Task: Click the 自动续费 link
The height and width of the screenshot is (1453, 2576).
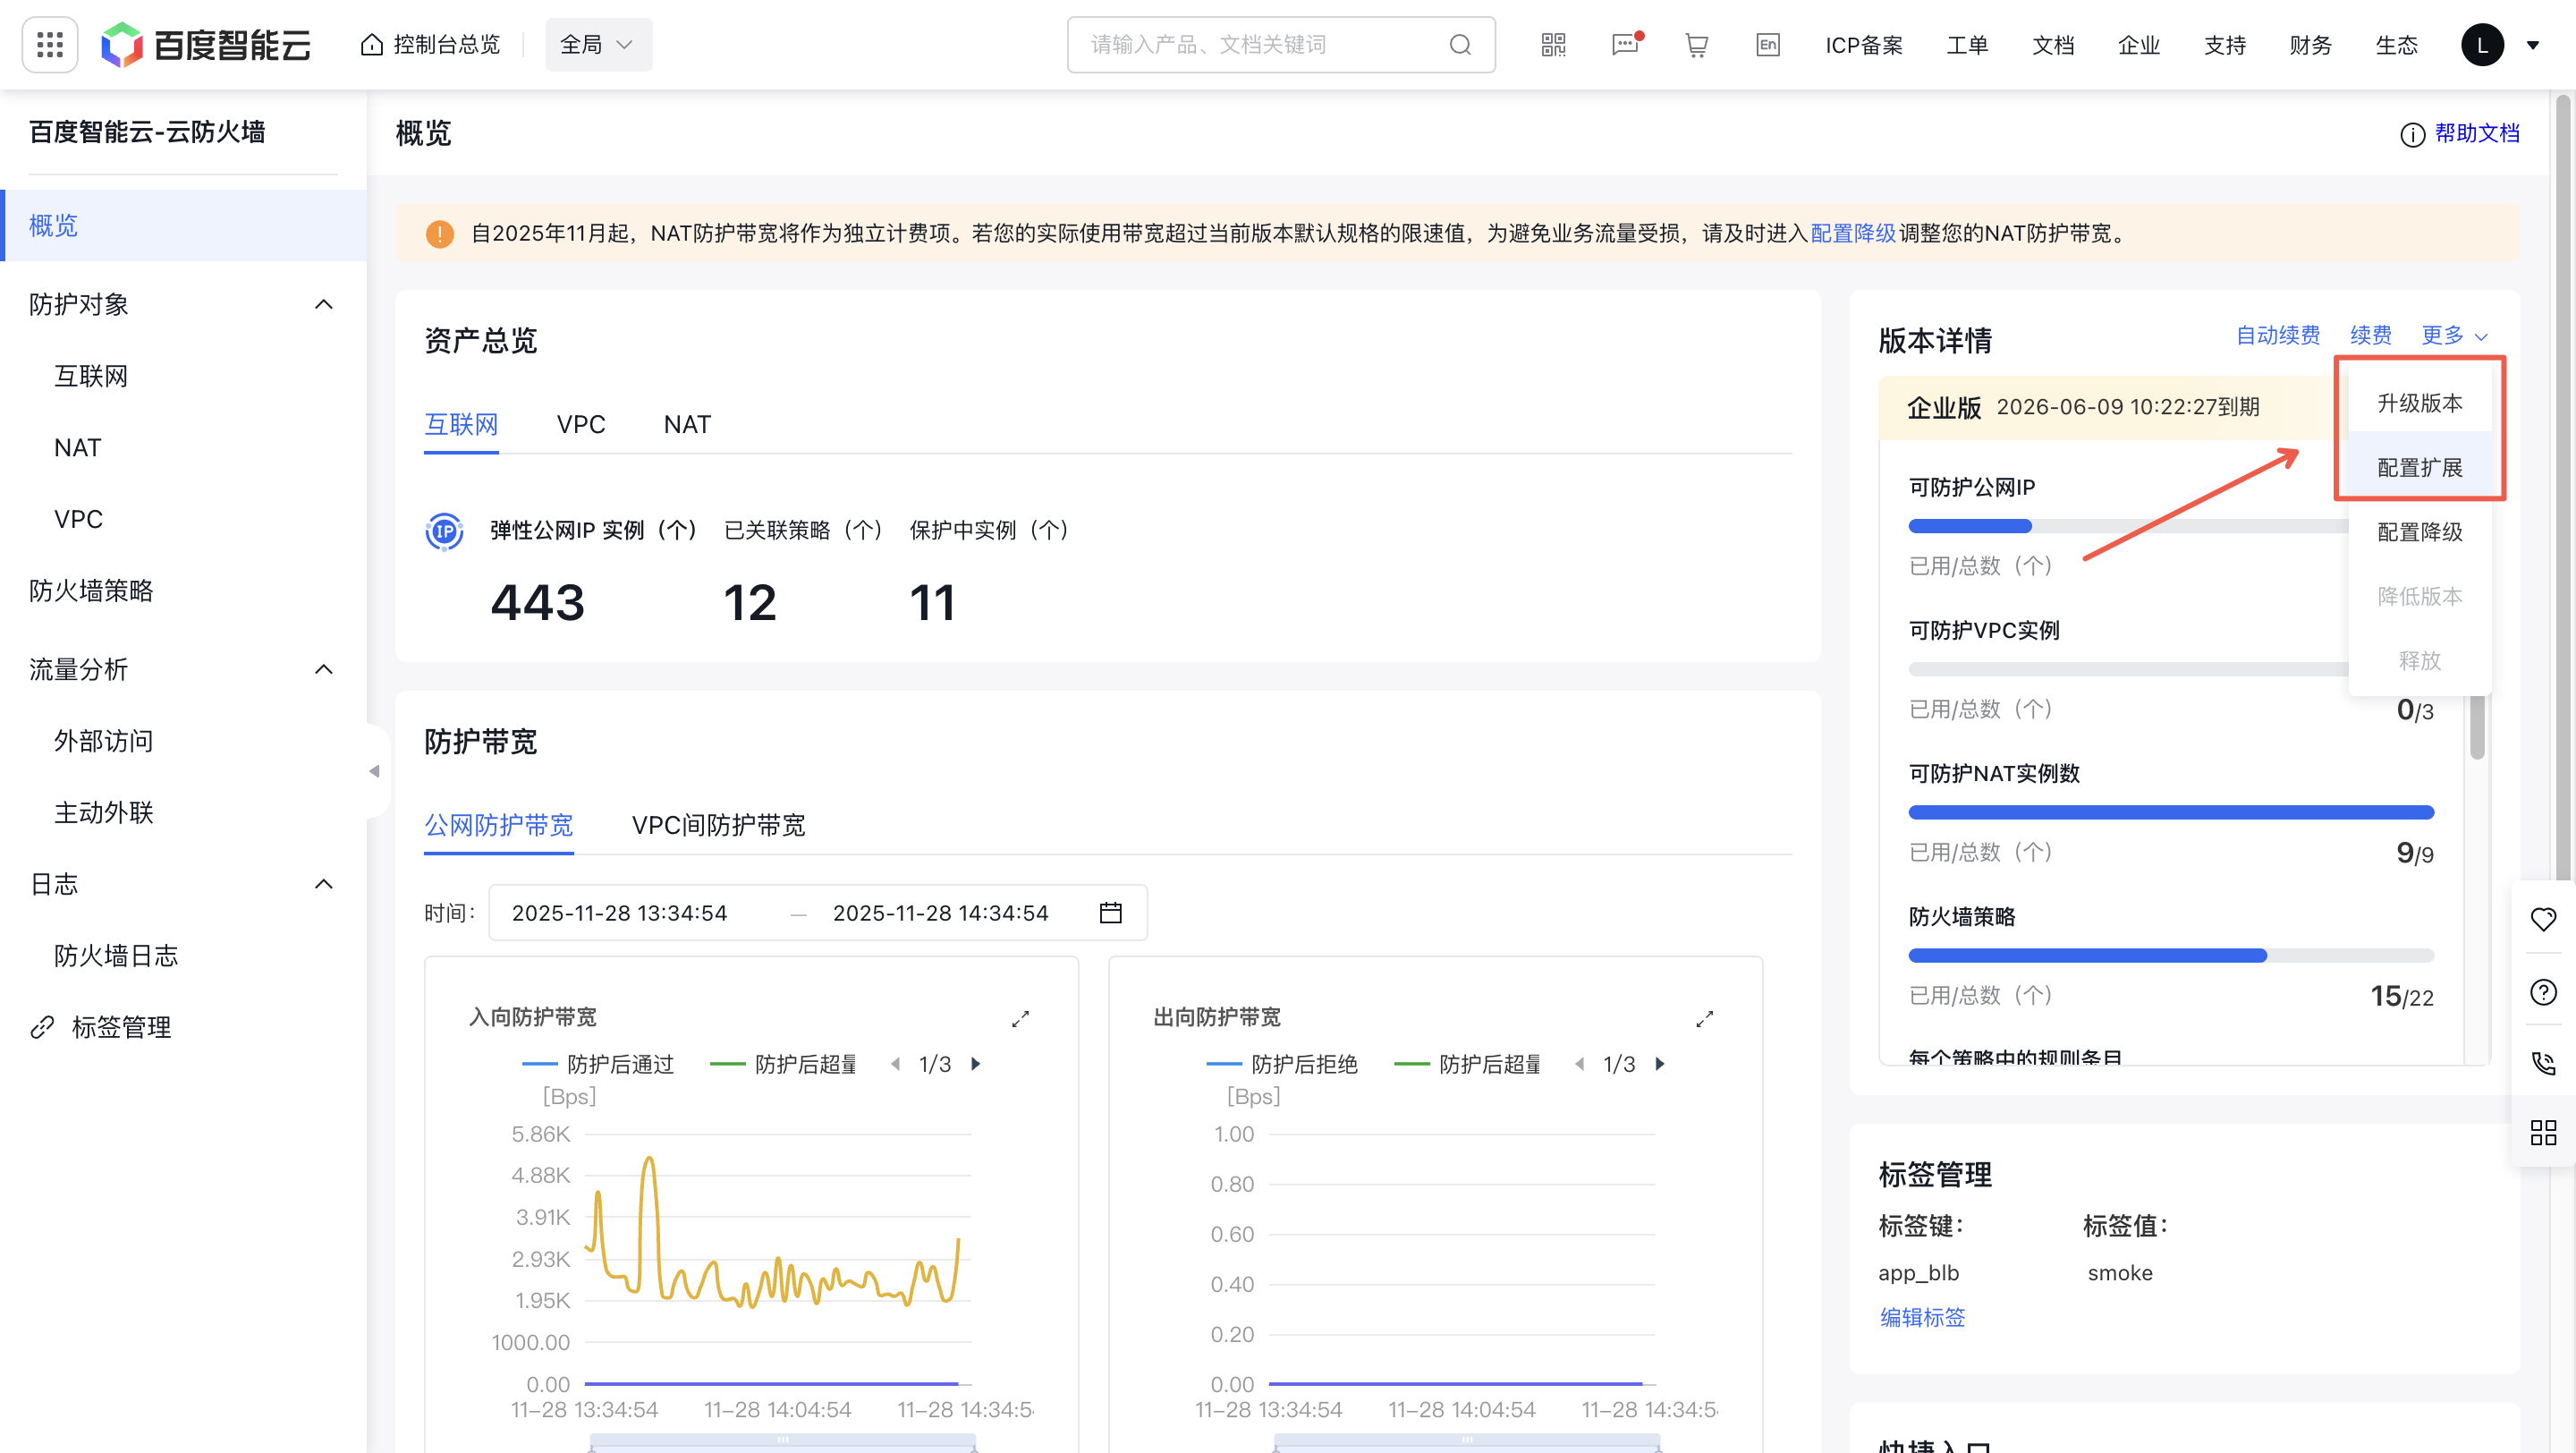Action: (x=2277, y=335)
